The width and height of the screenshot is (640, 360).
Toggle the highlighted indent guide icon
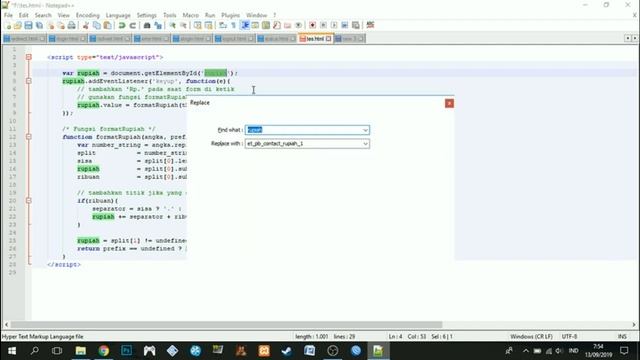coord(245,25)
